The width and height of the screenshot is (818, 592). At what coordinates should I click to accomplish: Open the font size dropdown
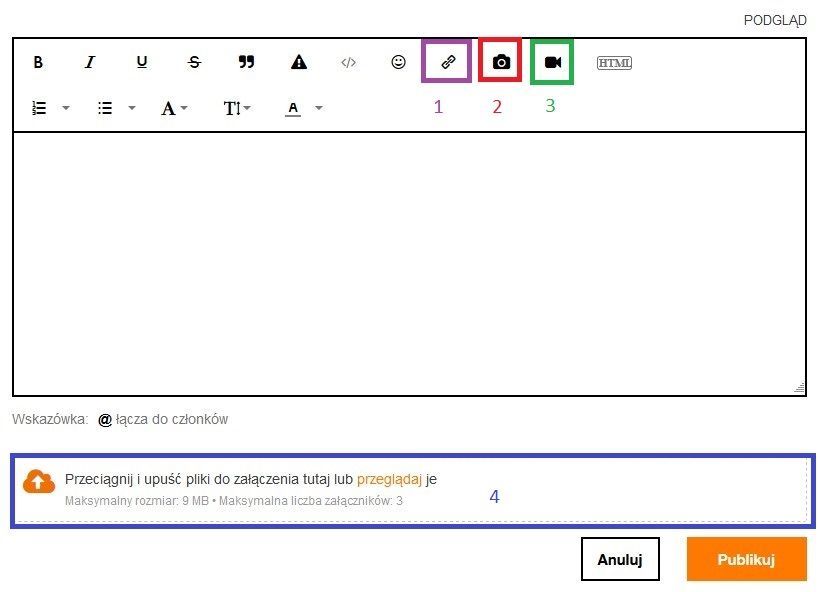tap(236, 108)
